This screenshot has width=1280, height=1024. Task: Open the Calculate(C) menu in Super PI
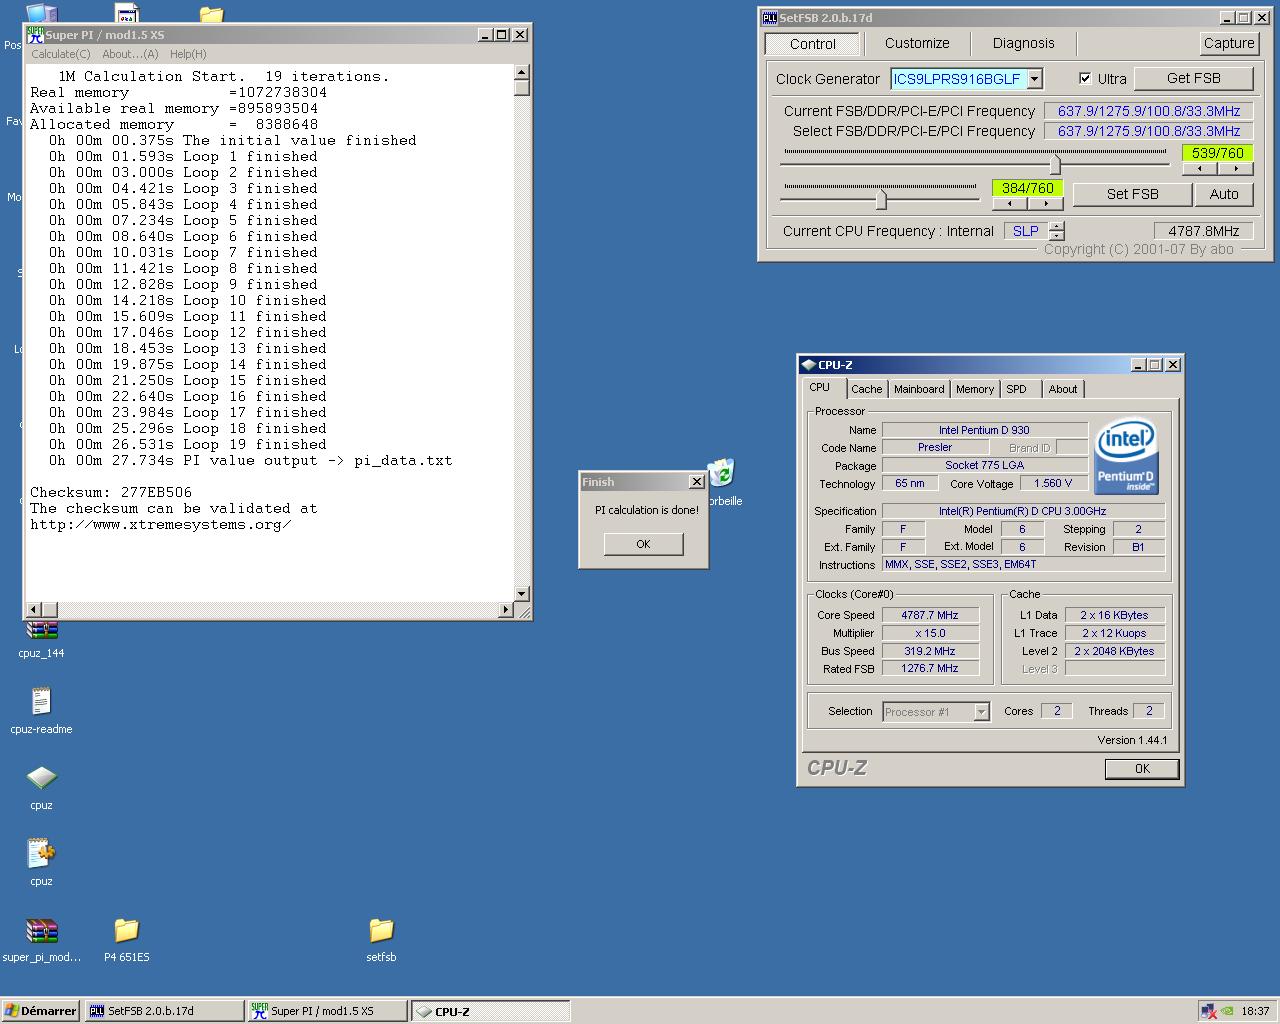(x=60, y=54)
